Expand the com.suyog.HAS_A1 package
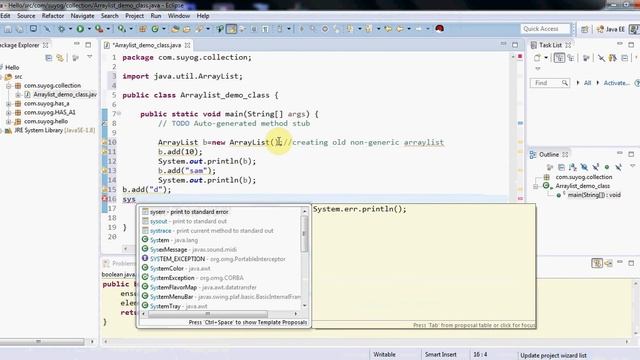This screenshot has width=640, height=360. [x=9, y=113]
